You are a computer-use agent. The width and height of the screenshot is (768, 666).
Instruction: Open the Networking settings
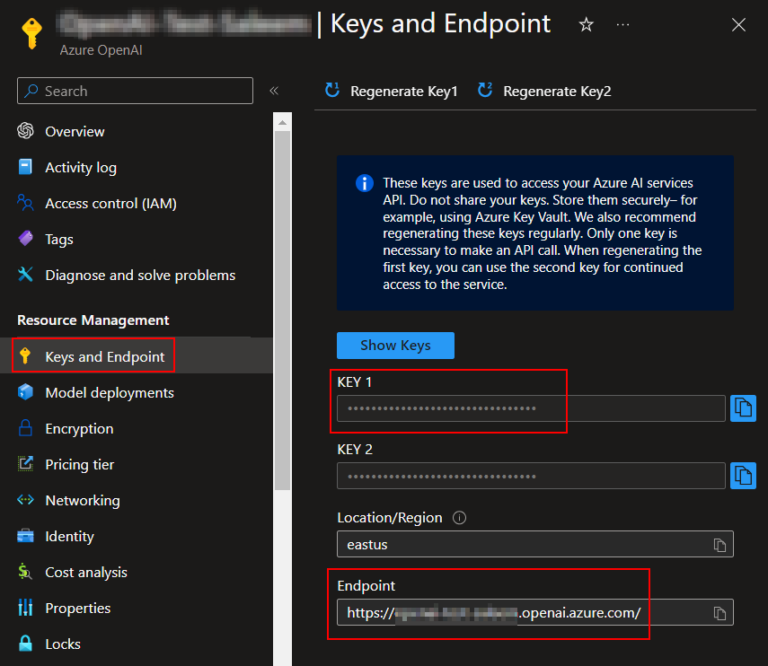[x=82, y=500]
